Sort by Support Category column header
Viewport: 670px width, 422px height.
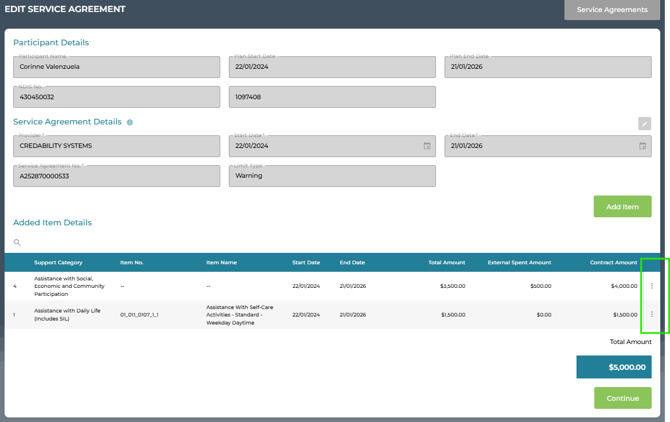(x=58, y=263)
